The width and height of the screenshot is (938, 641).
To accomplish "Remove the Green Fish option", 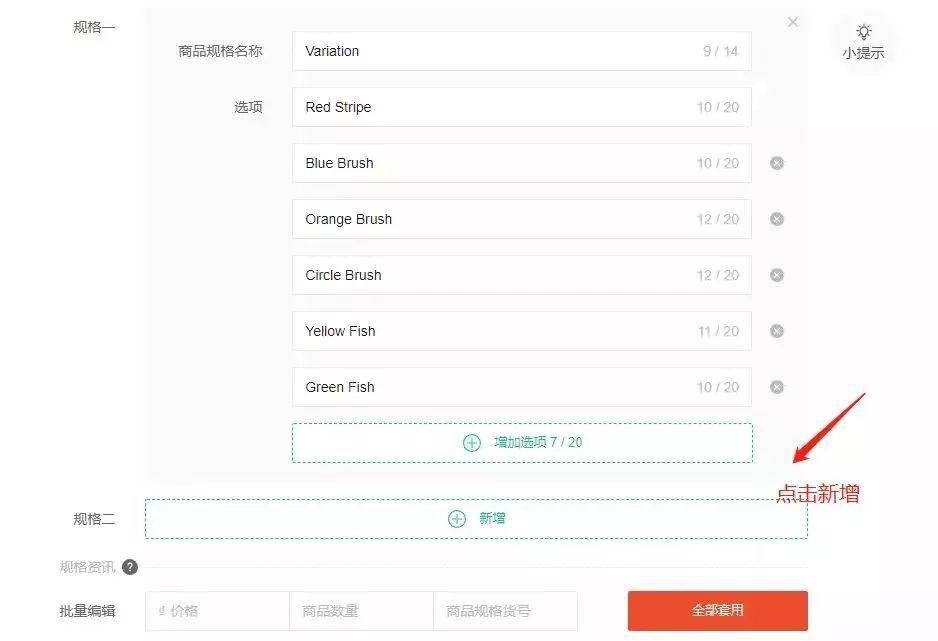I will 776,387.
